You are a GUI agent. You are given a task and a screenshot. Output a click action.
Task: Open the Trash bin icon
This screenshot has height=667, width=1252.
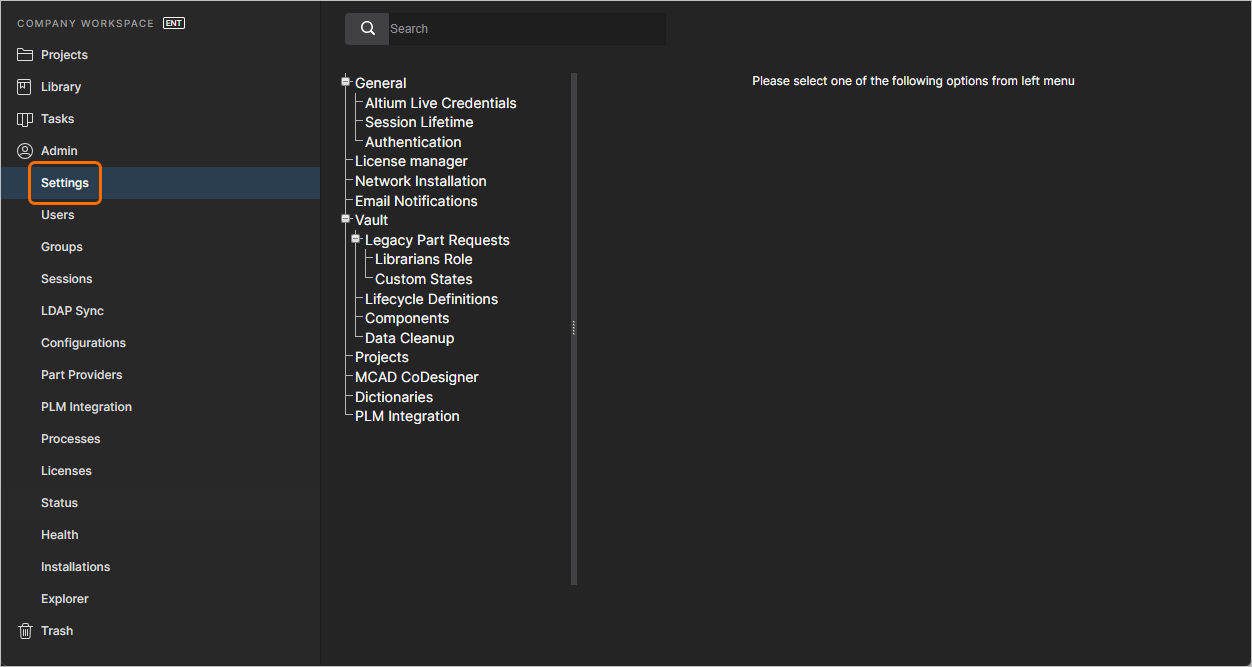(25, 630)
